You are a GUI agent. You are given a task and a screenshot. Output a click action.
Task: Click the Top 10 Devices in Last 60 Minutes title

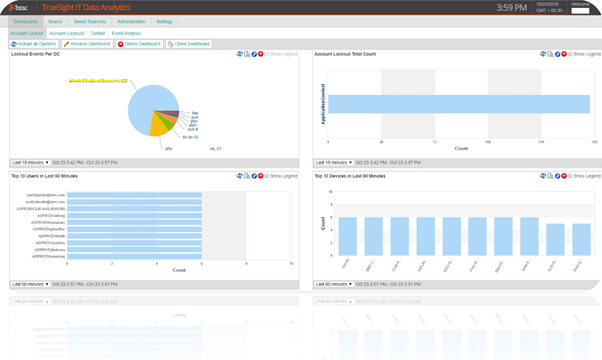coord(350,176)
